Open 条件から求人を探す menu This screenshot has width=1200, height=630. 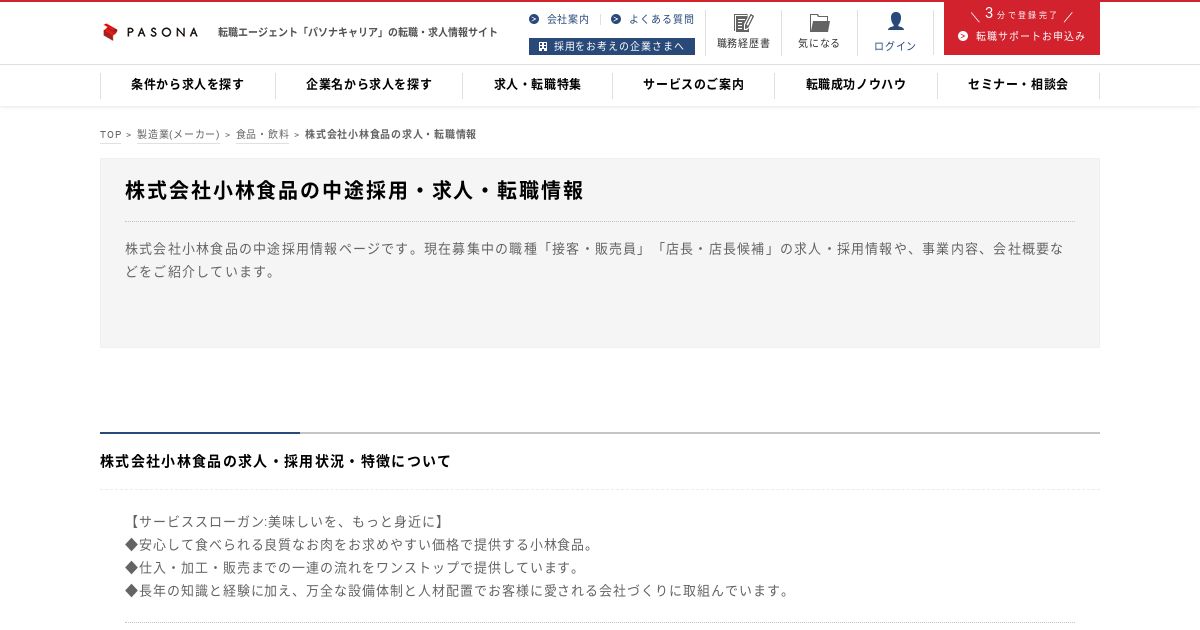188,85
